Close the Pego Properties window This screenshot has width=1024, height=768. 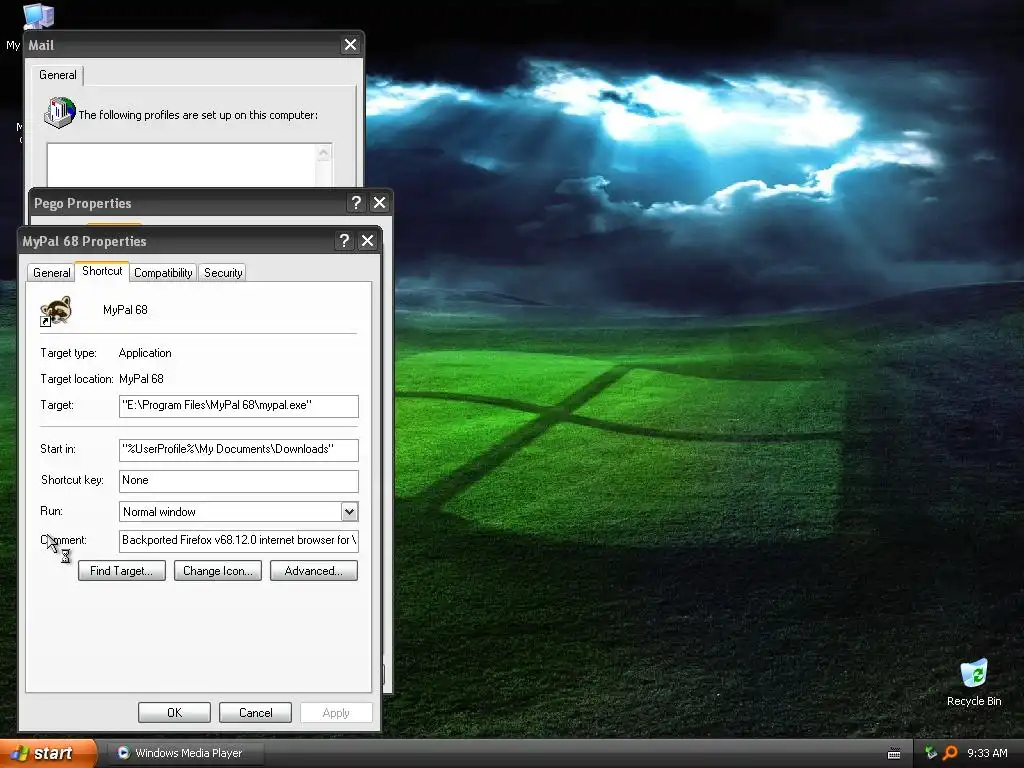379,202
